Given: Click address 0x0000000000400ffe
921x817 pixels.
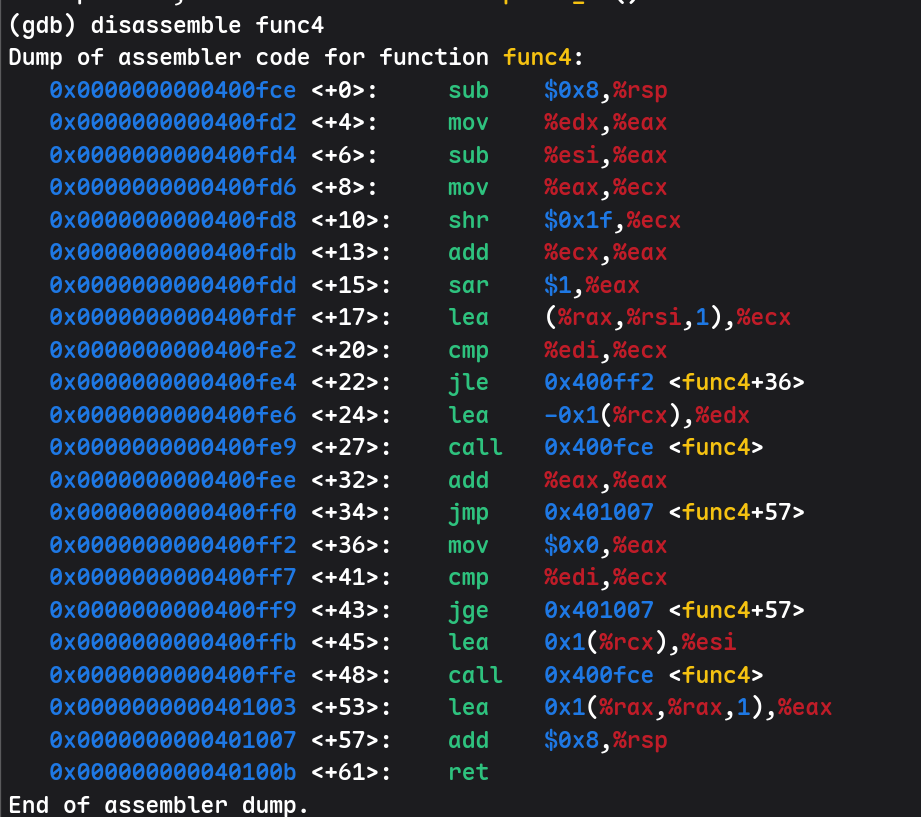Looking at the screenshot, I should pos(173,675).
